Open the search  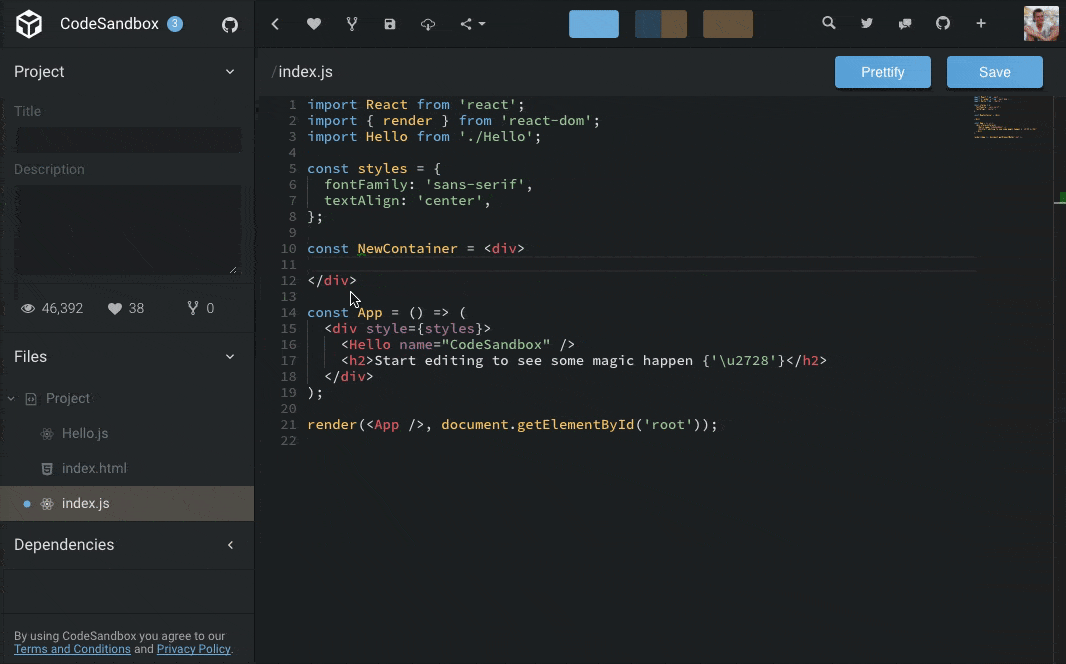[828, 22]
